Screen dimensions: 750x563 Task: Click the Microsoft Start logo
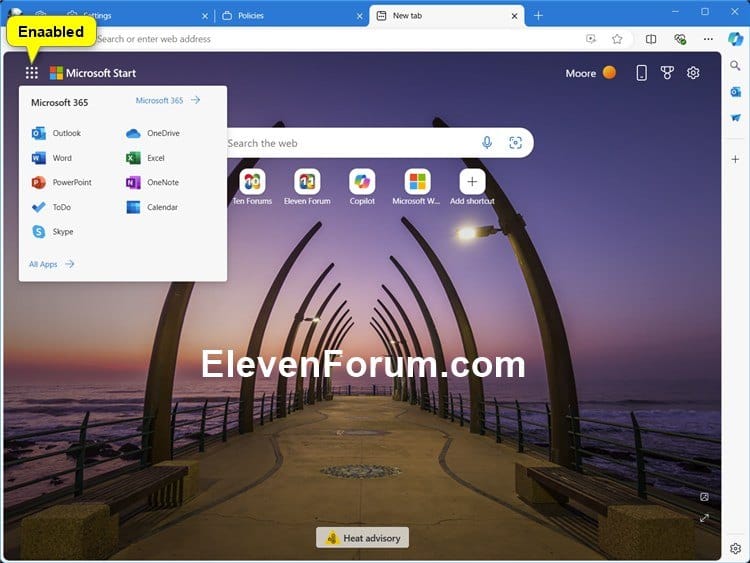pyautogui.click(x=93, y=73)
